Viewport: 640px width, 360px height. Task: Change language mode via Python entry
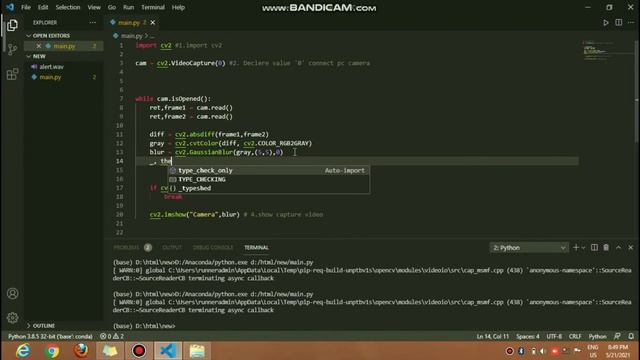[x=598, y=337]
